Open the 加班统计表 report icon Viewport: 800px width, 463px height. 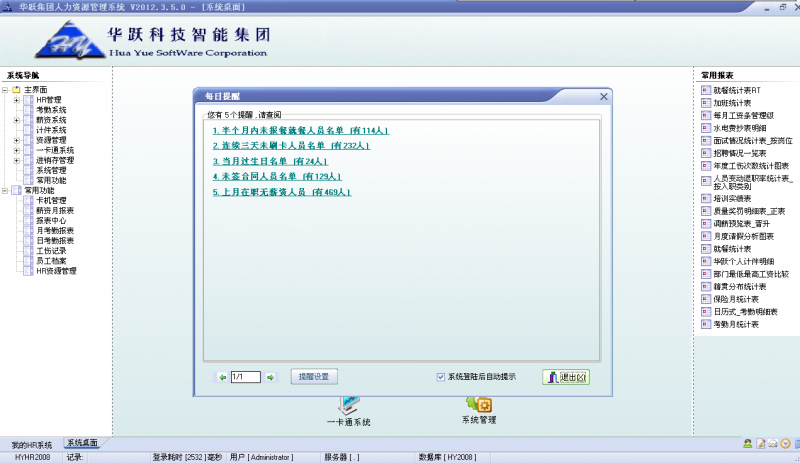(706, 102)
